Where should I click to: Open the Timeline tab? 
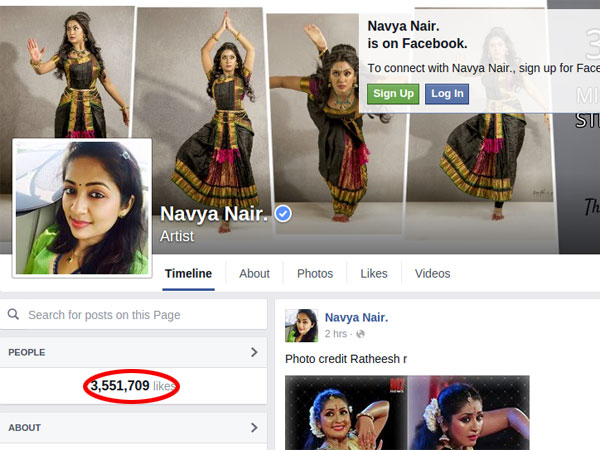coord(188,274)
